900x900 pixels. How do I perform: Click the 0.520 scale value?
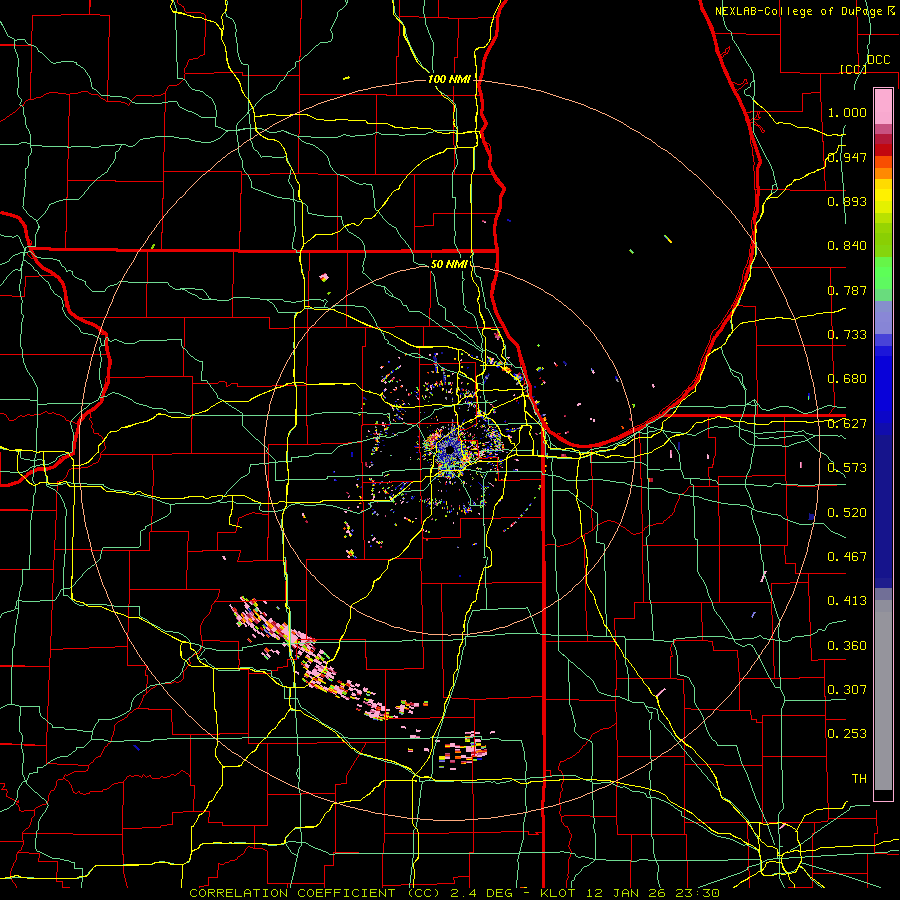[x=847, y=513]
